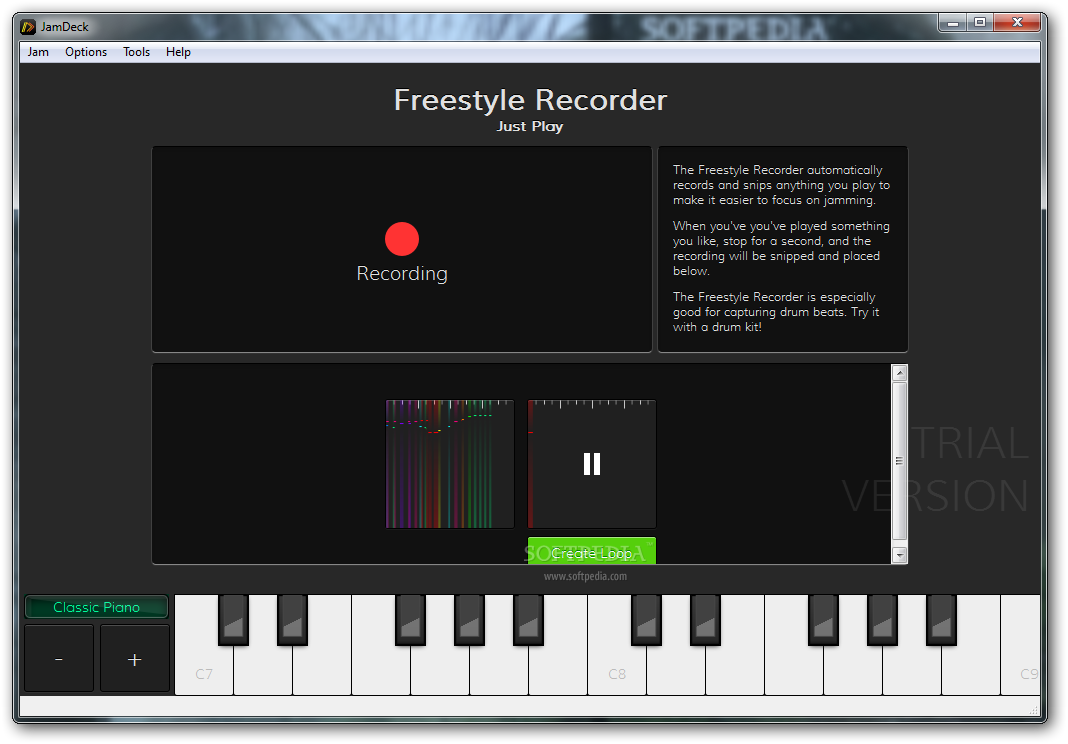Screen dimensions: 1068x744
Task: Play the C7 white piano key
Action: pyautogui.click(x=204, y=671)
